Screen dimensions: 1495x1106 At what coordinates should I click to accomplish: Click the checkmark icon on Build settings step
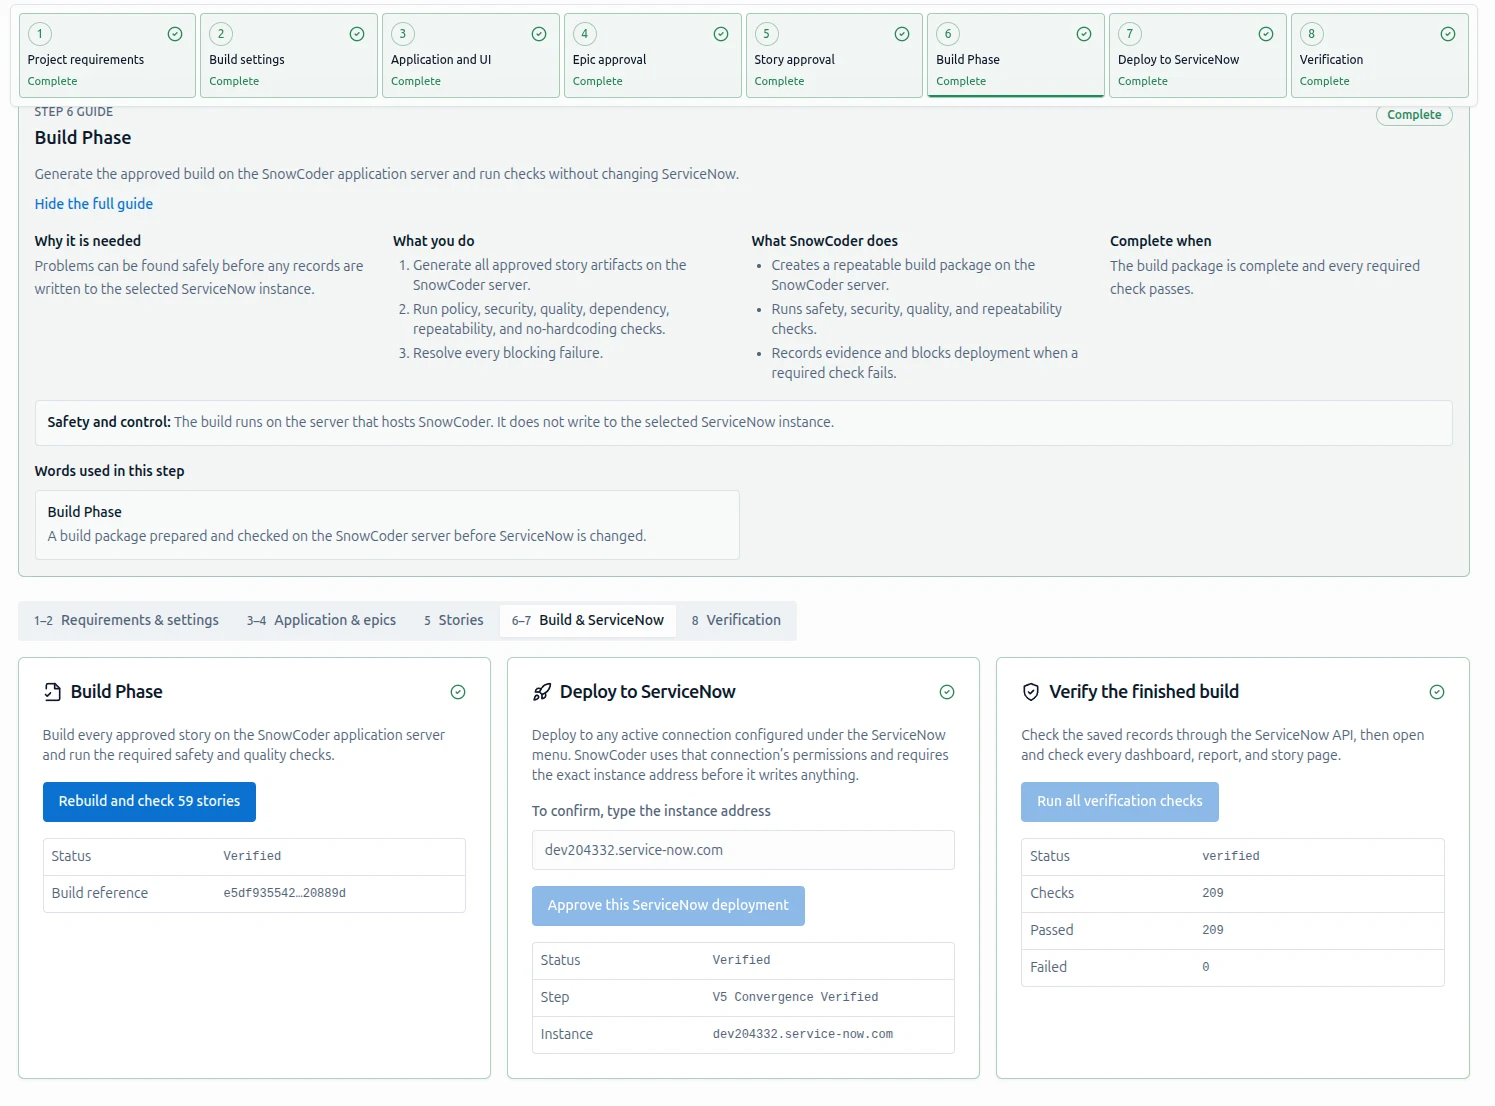point(357,34)
